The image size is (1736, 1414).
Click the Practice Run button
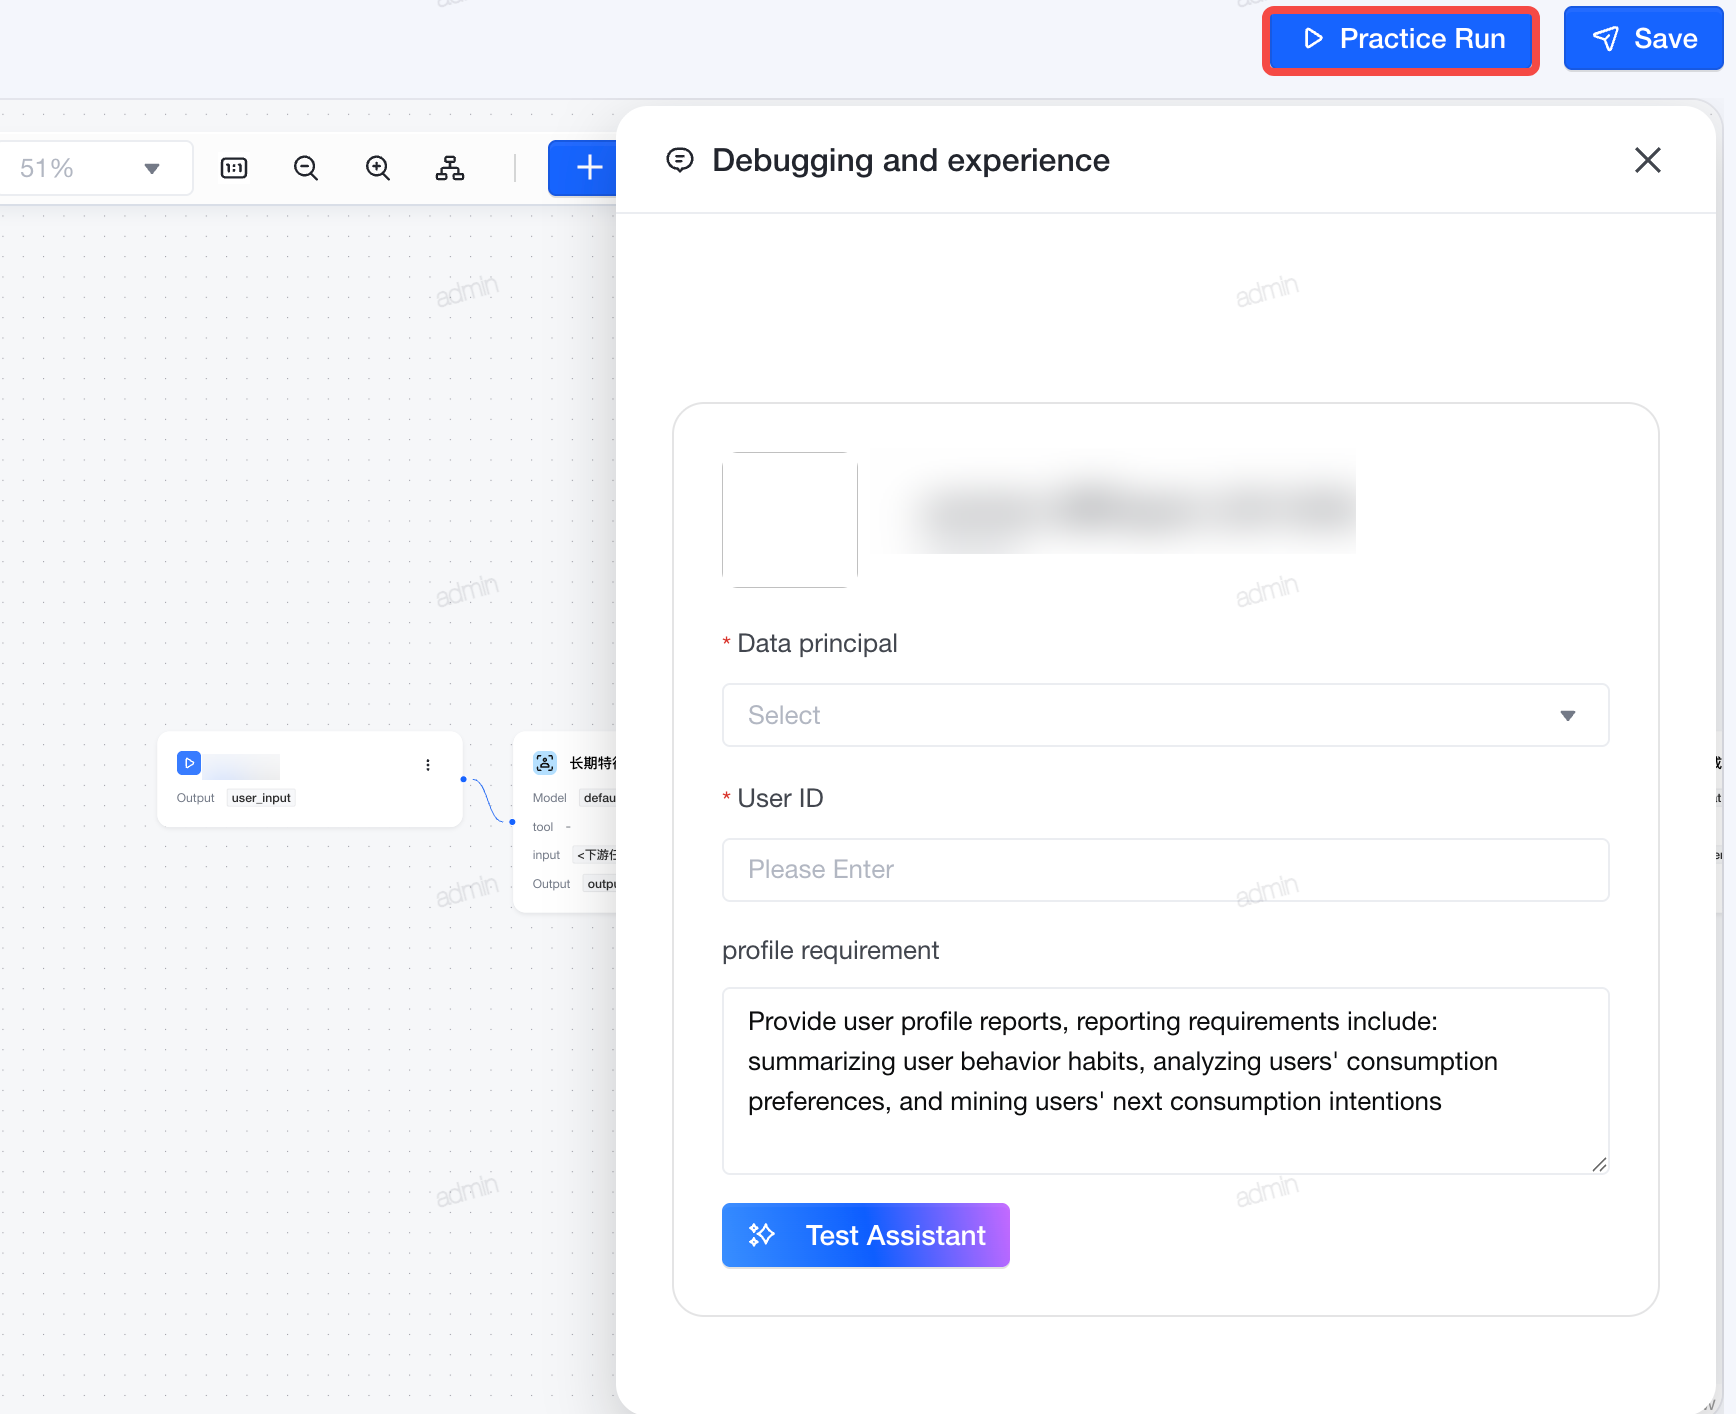tap(1400, 39)
